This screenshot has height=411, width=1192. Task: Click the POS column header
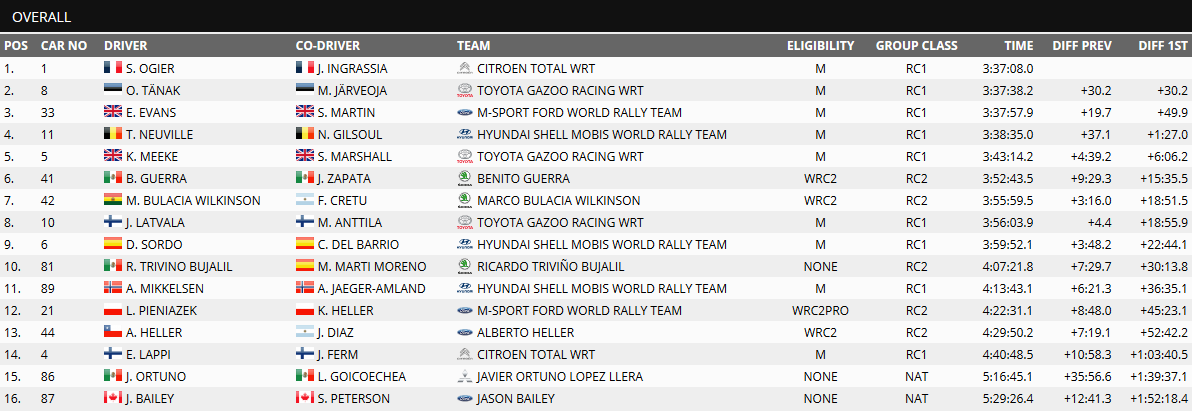point(16,46)
